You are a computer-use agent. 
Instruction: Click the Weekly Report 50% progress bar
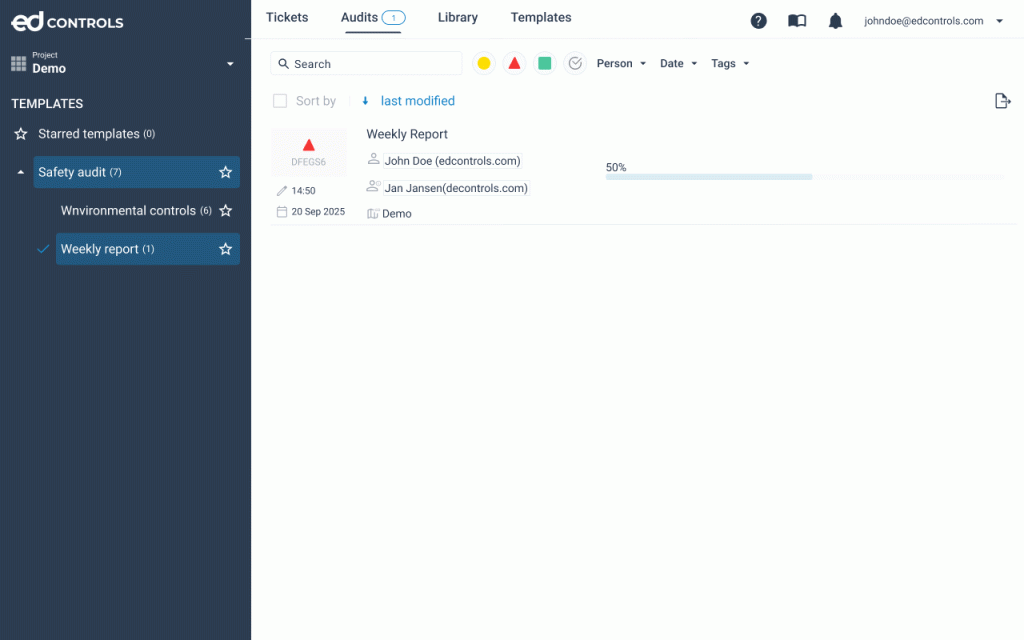pos(805,177)
